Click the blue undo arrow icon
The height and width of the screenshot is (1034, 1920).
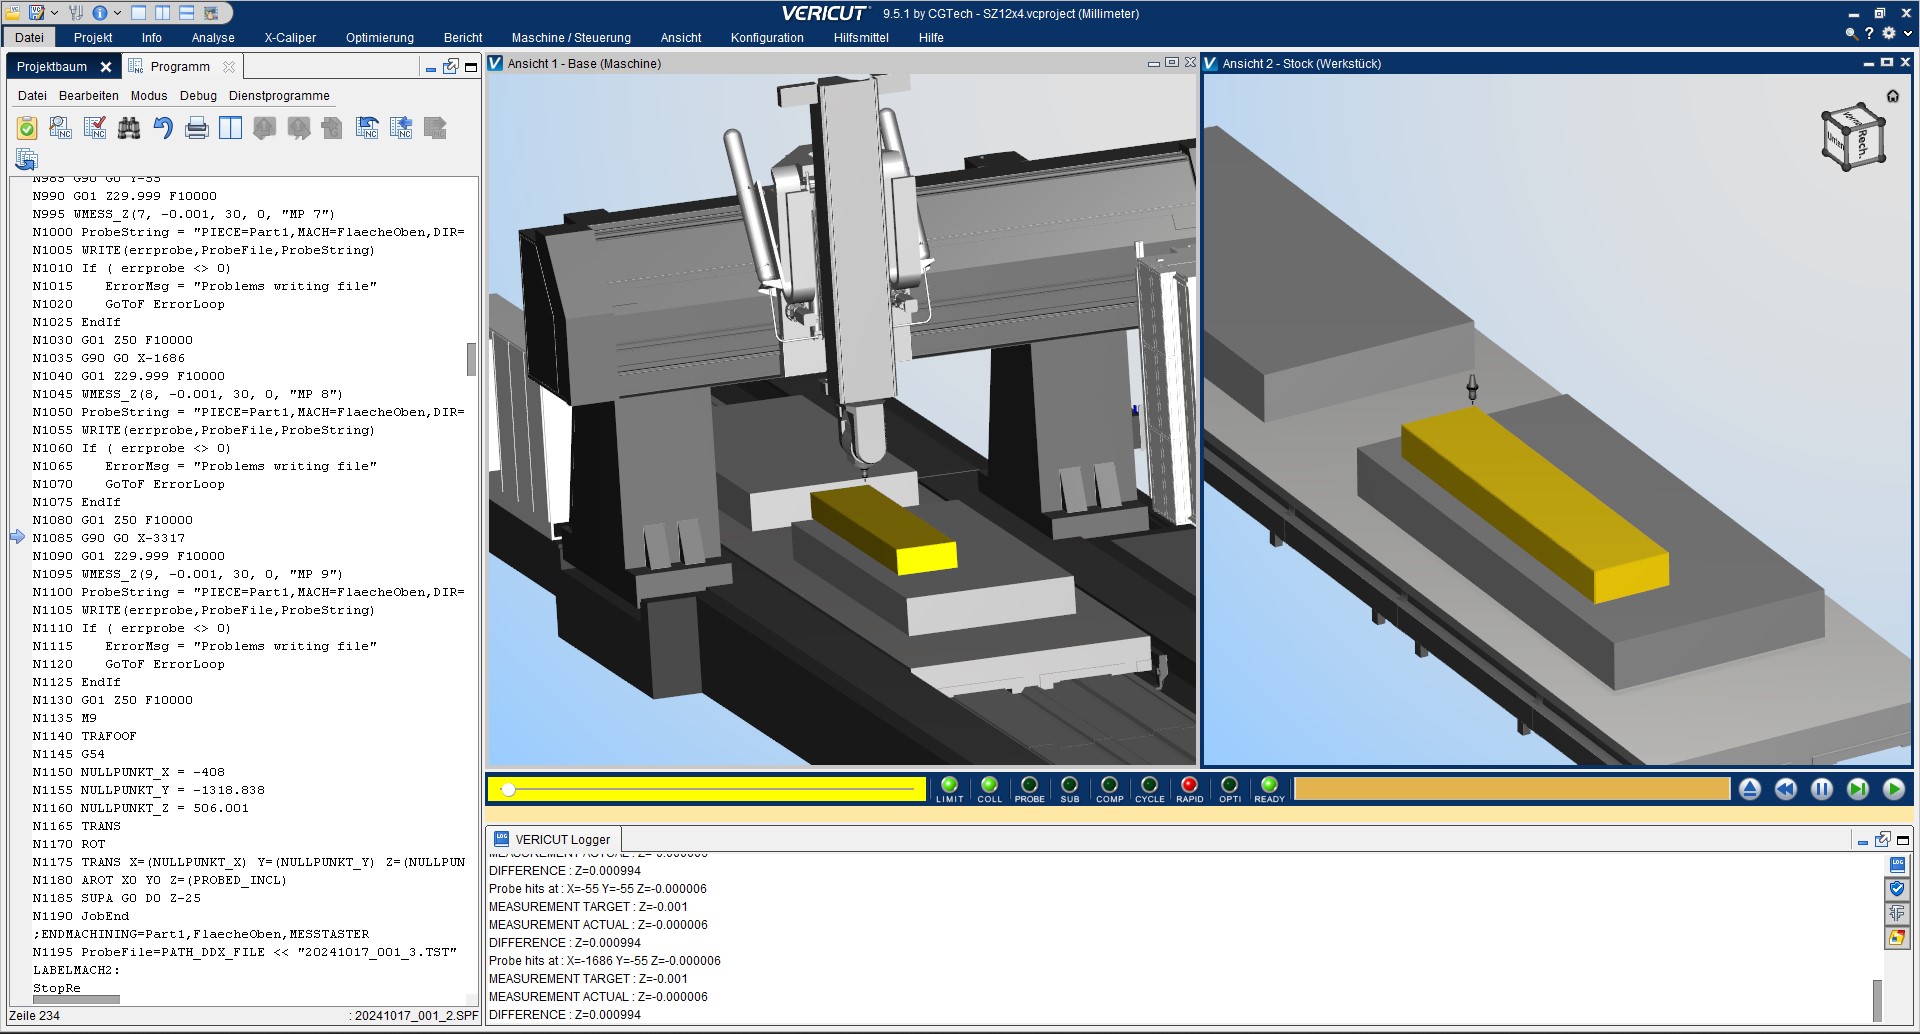click(x=163, y=128)
